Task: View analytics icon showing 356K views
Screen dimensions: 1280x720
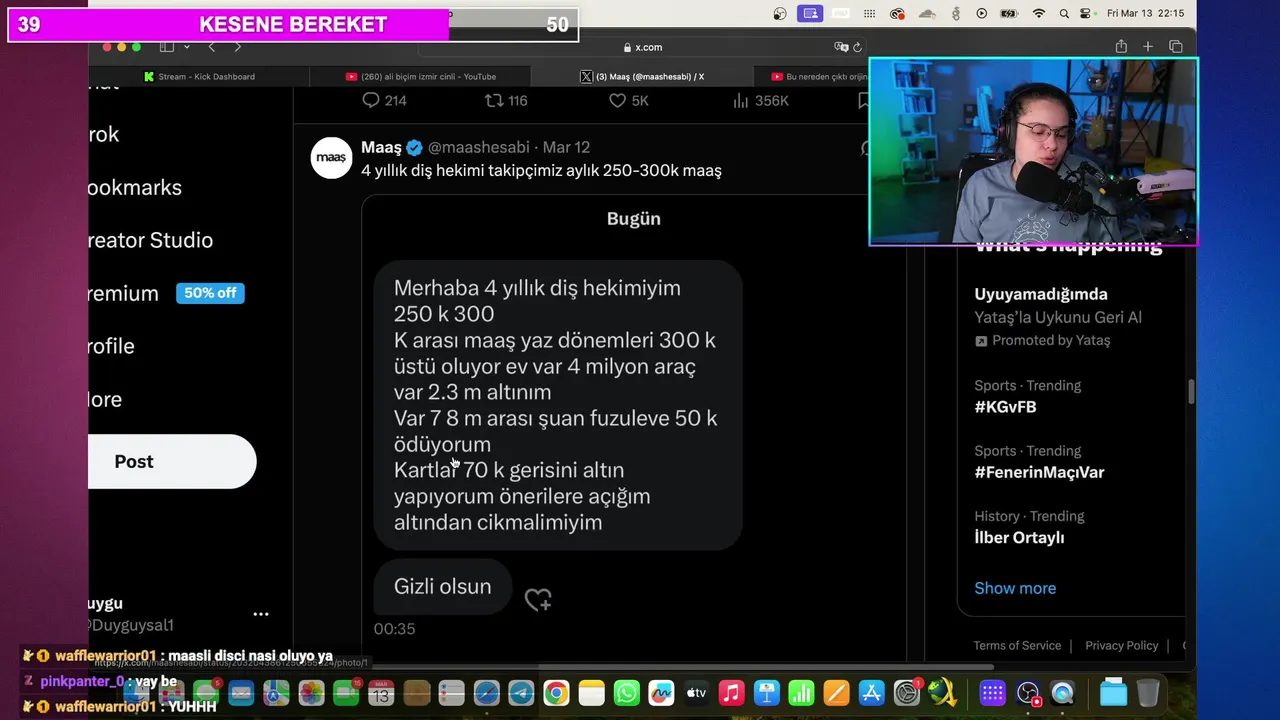Action: coord(741,100)
